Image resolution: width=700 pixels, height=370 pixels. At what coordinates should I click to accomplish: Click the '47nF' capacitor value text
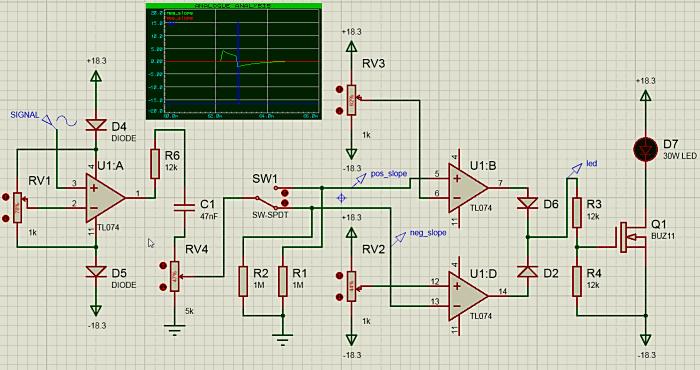pos(208,216)
